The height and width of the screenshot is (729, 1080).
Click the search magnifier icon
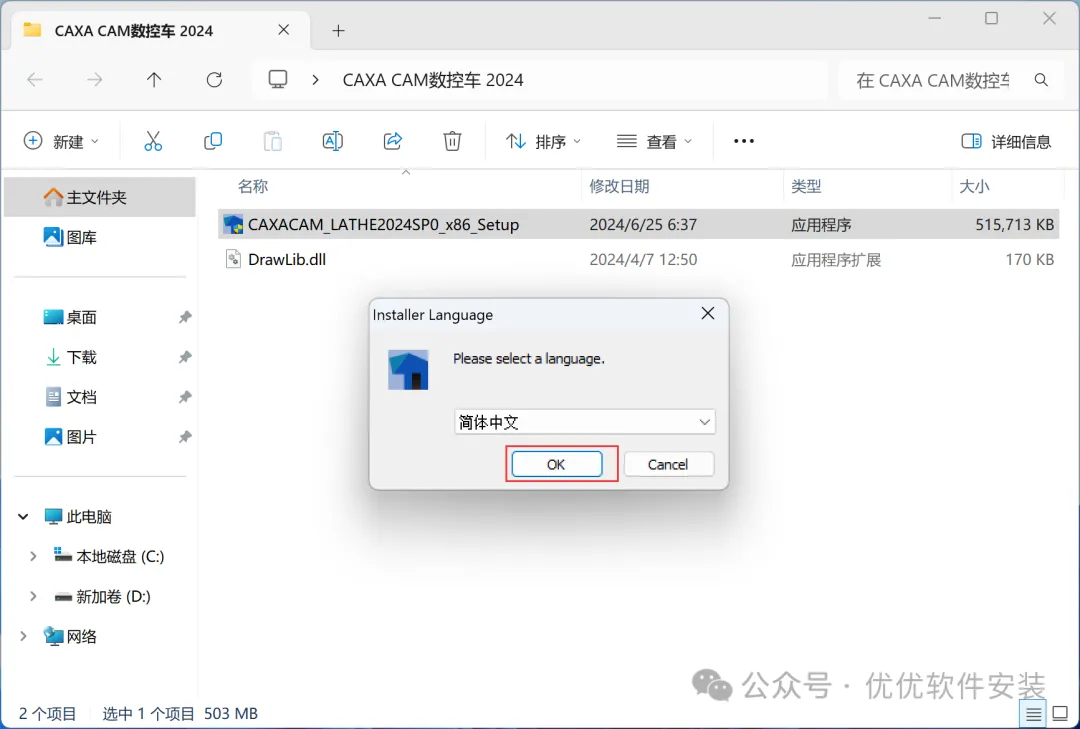coord(1041,80)
